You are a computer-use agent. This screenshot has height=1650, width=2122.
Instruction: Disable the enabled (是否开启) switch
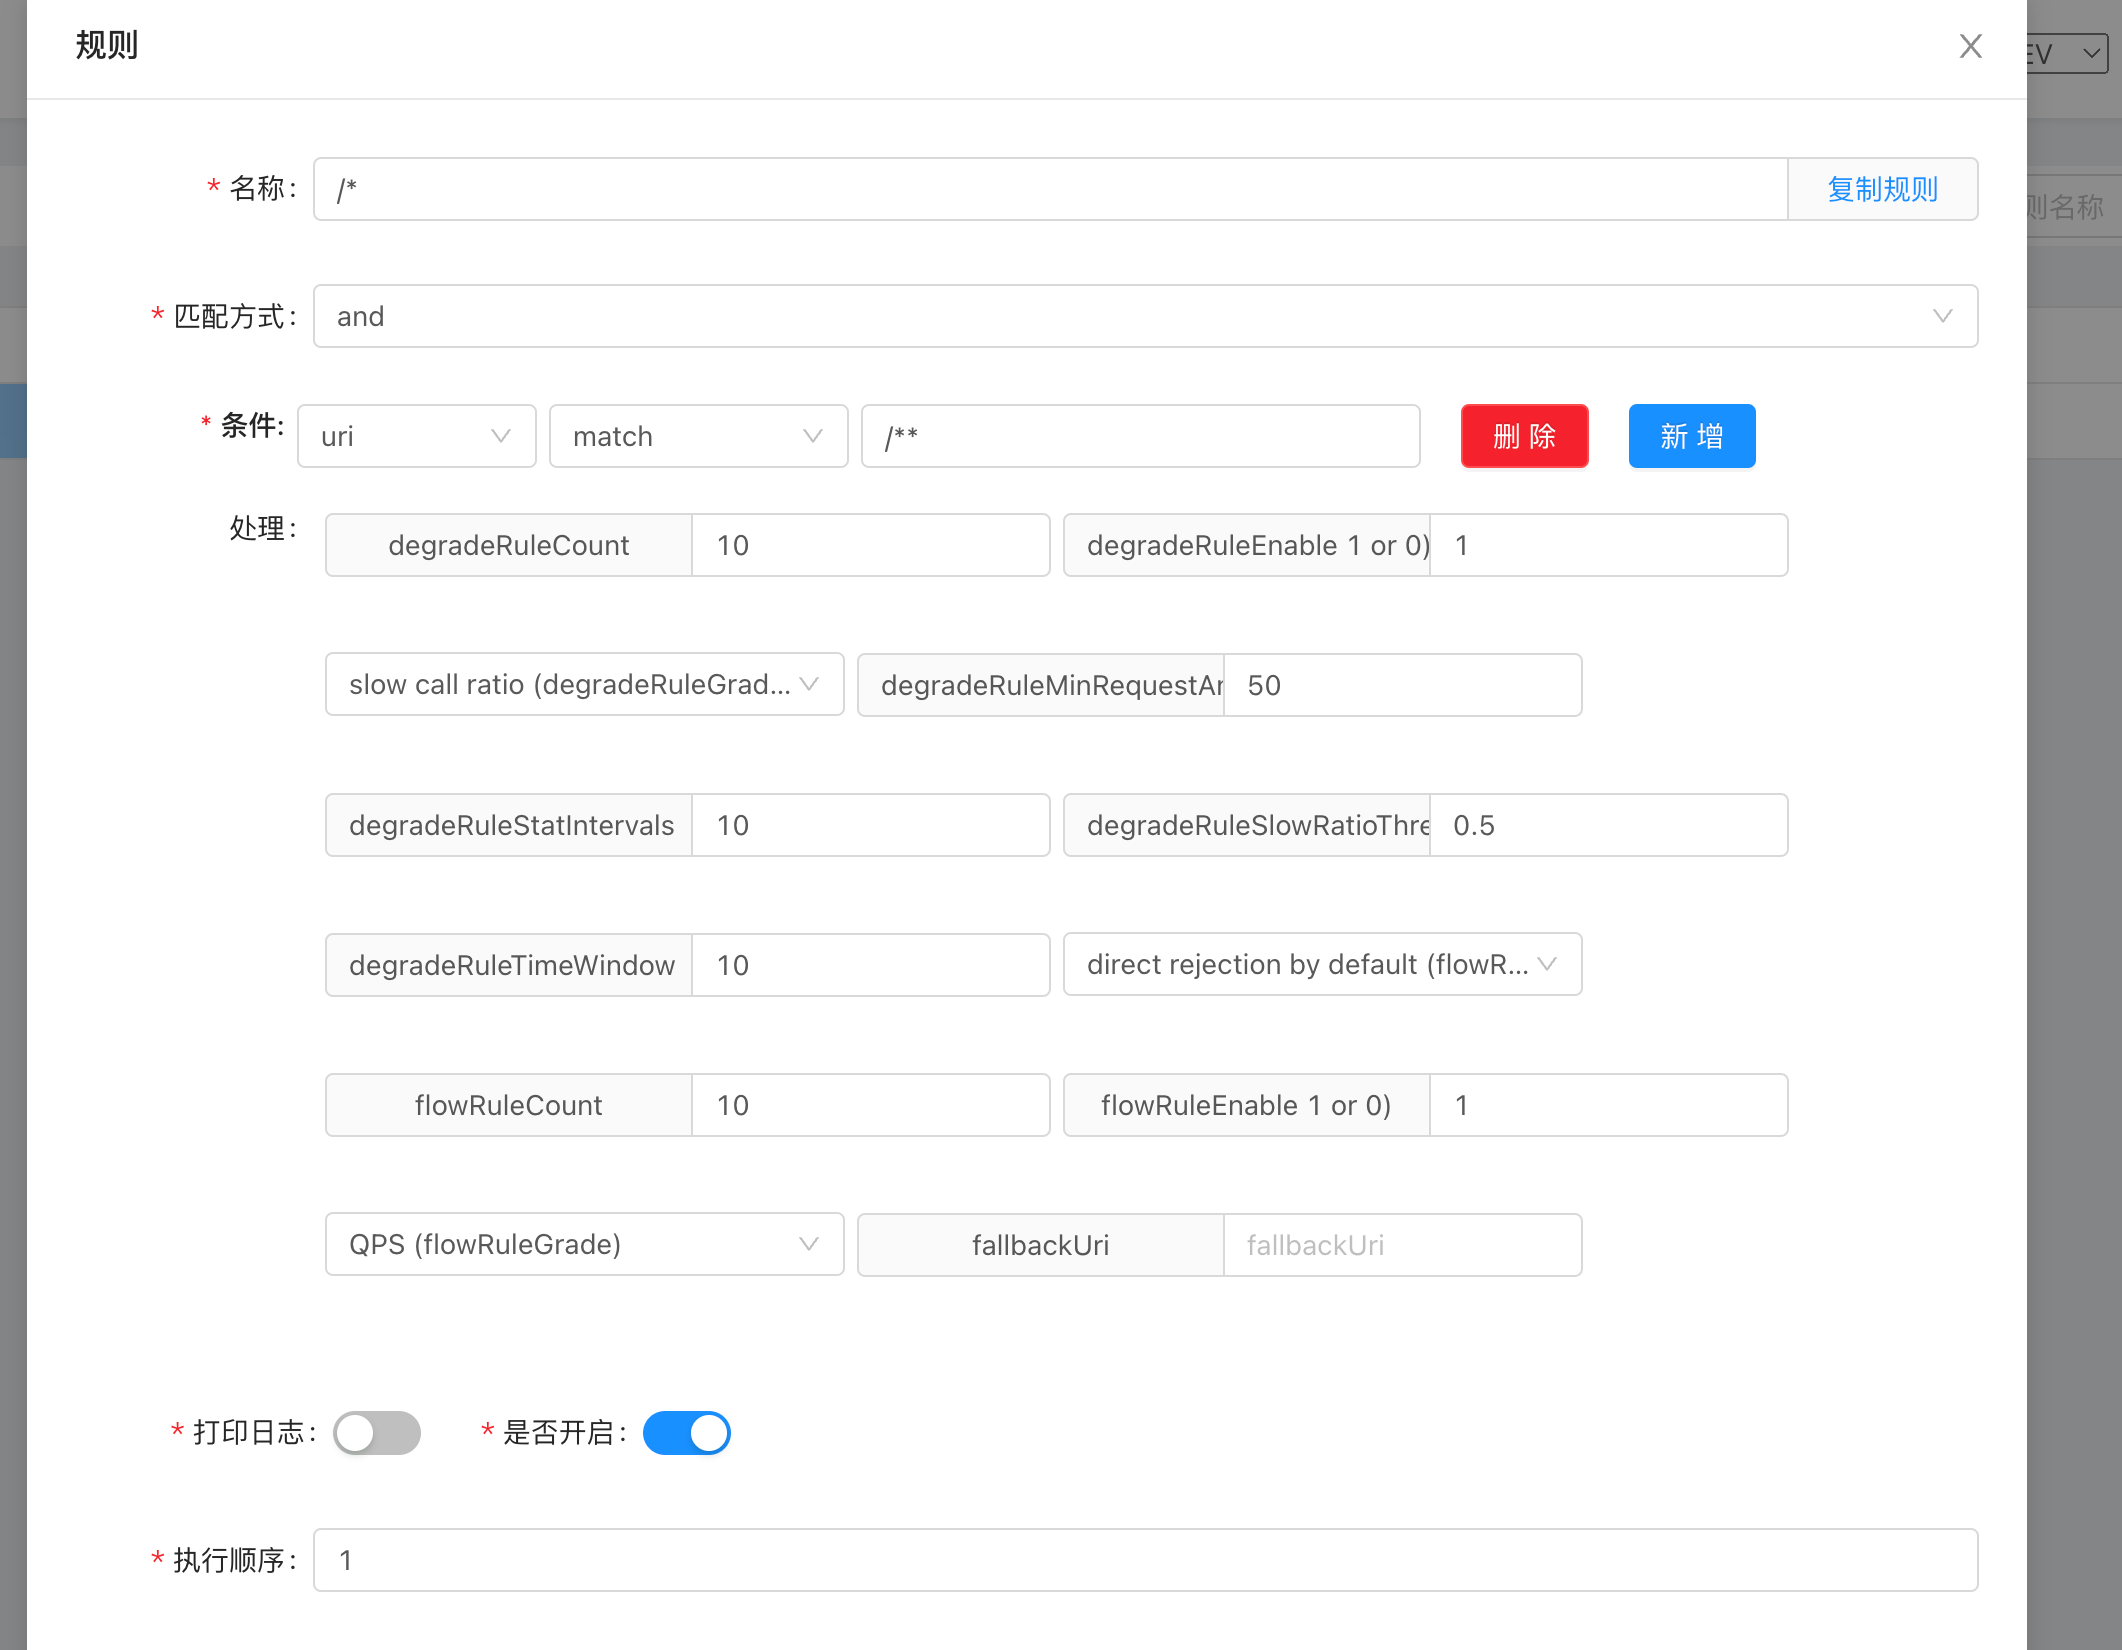[687, 1432]
